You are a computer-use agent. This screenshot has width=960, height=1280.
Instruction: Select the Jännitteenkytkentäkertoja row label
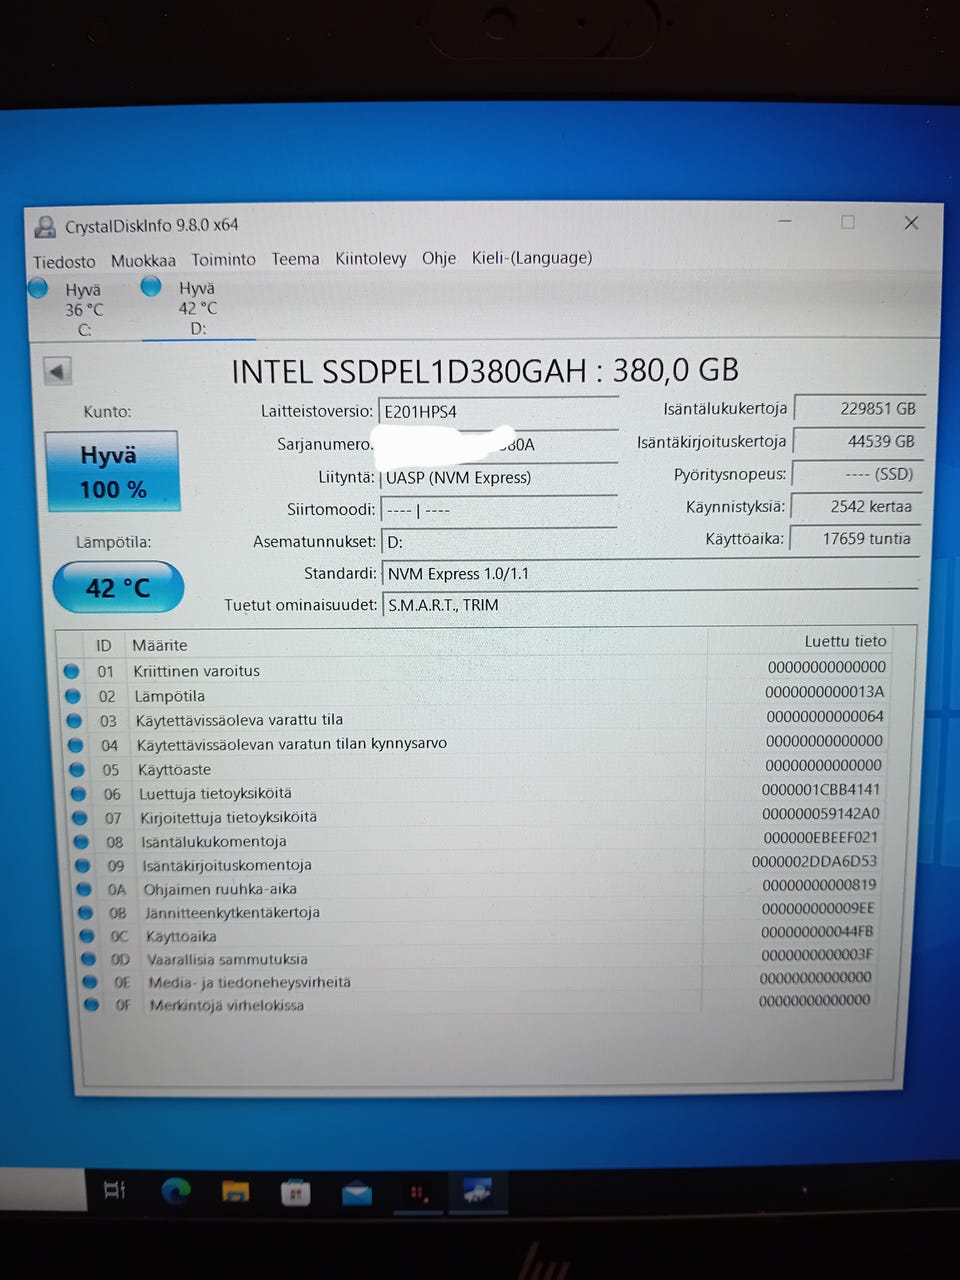232,913
